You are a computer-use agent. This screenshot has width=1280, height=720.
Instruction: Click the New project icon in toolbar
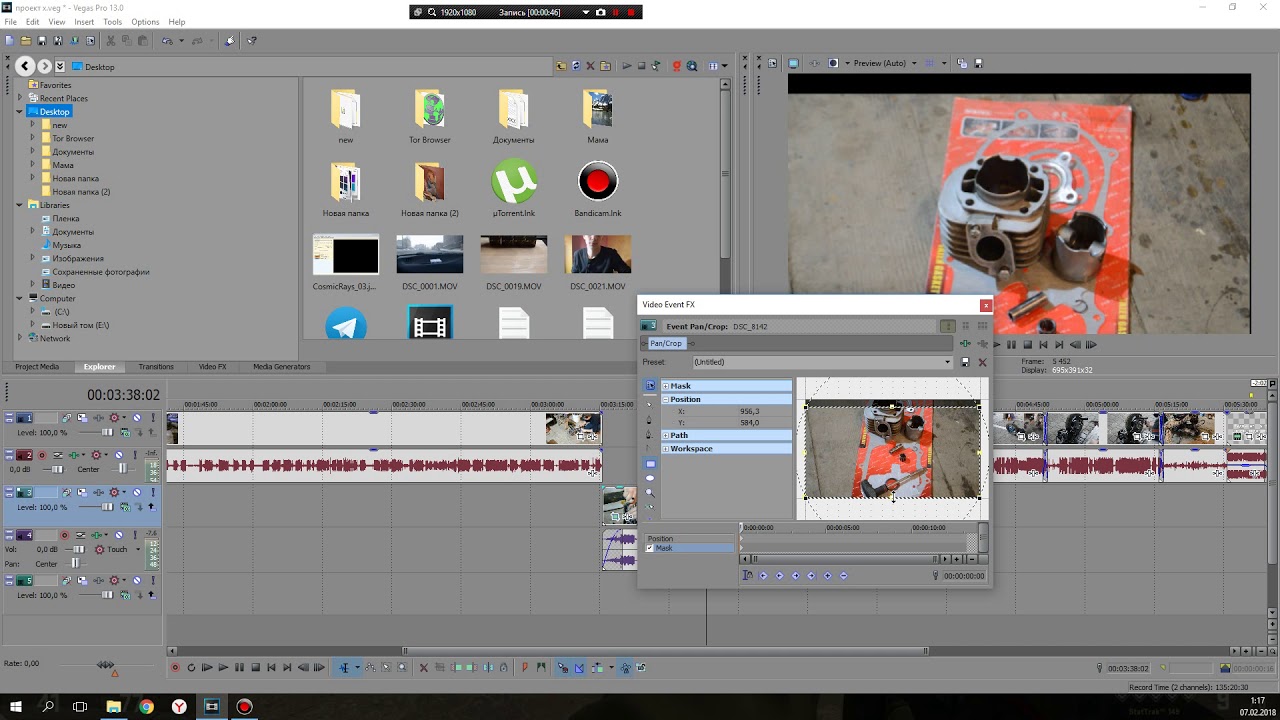tap(10, 41)
